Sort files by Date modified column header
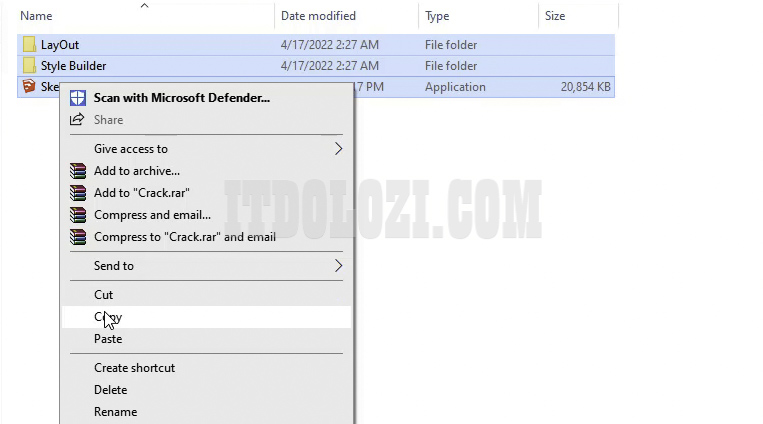 click(320, 16)
